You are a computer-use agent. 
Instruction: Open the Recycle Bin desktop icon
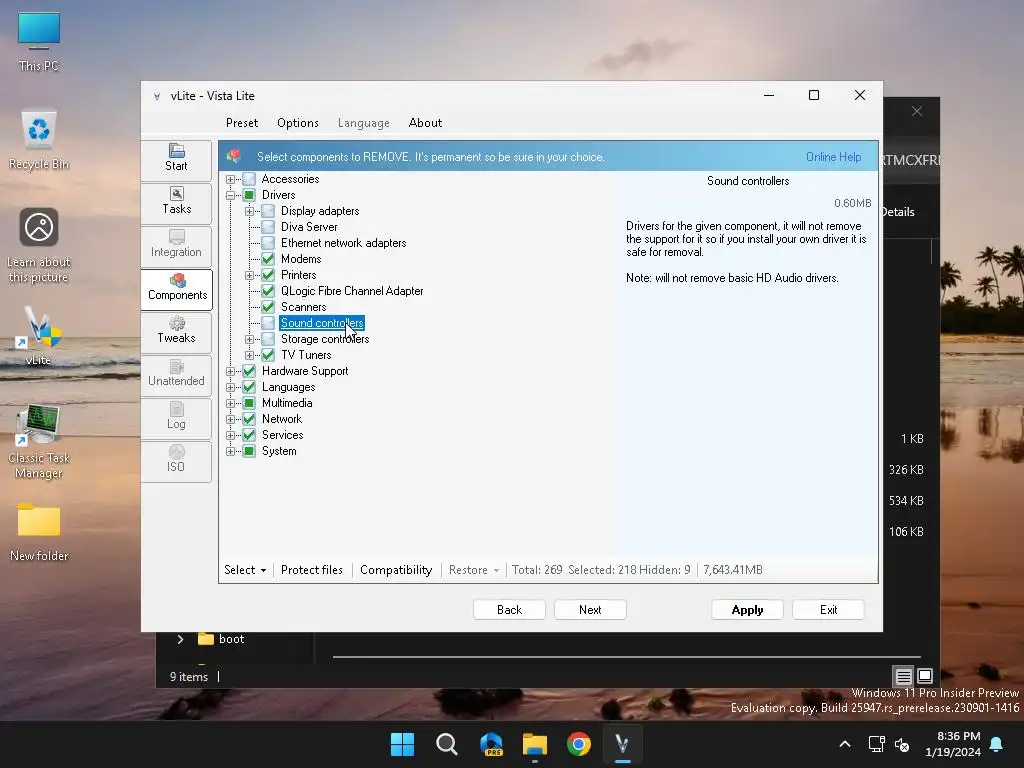(x=39, y=140)
